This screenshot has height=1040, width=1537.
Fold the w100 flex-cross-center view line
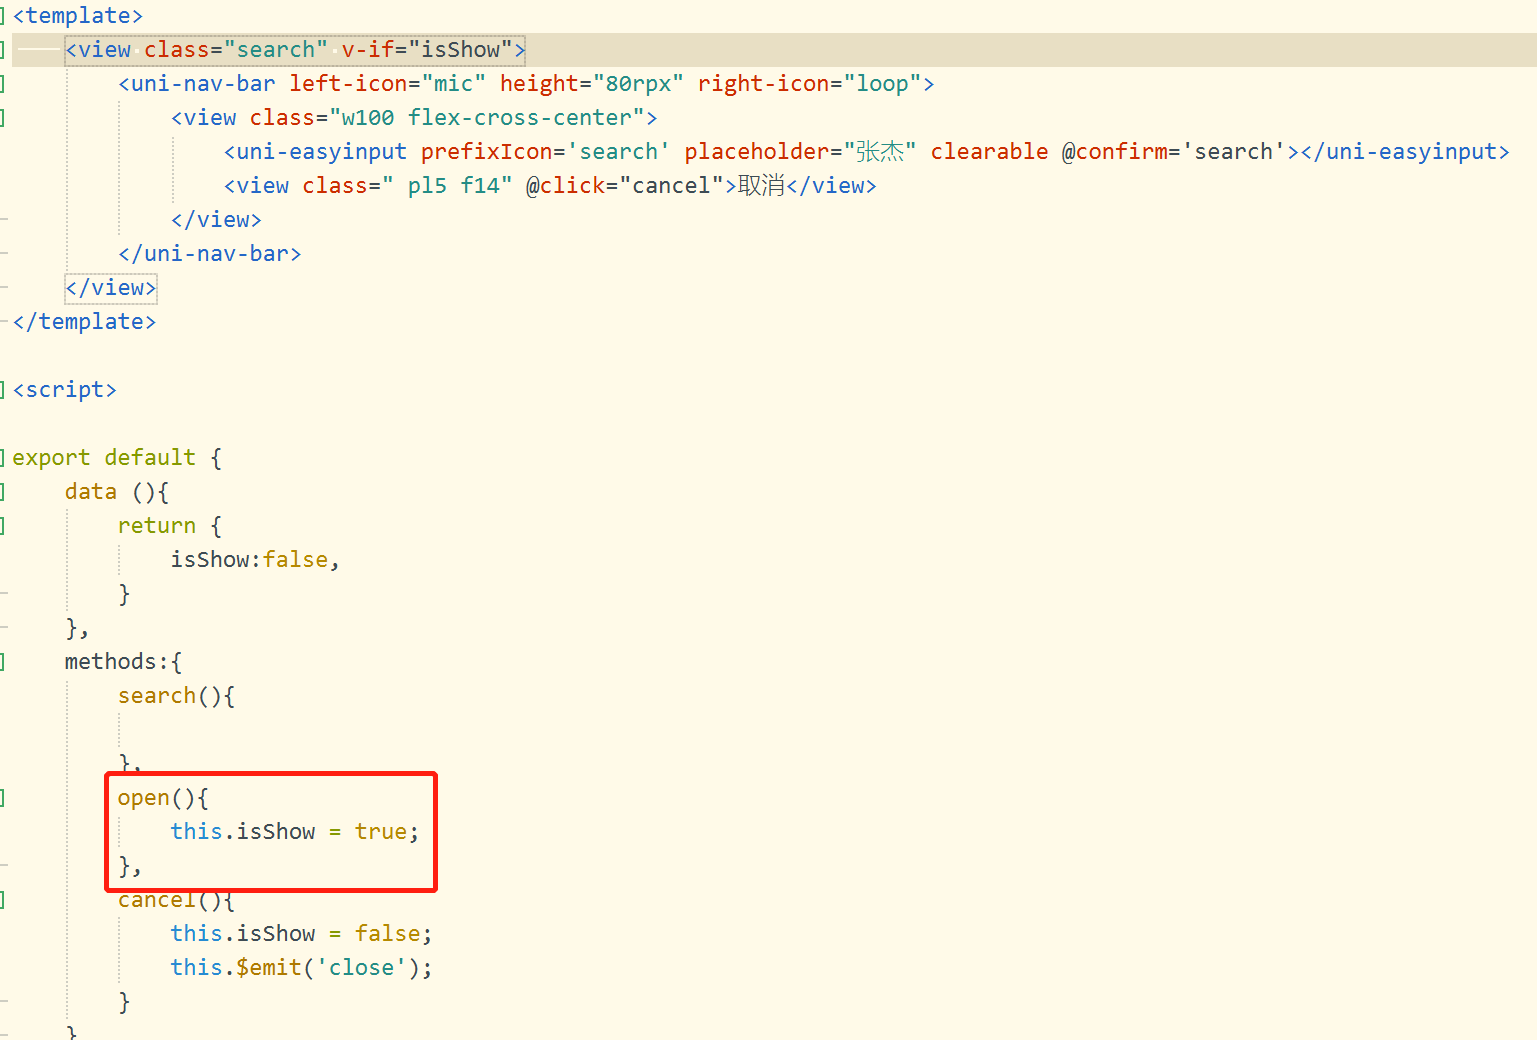coord(3,118)
